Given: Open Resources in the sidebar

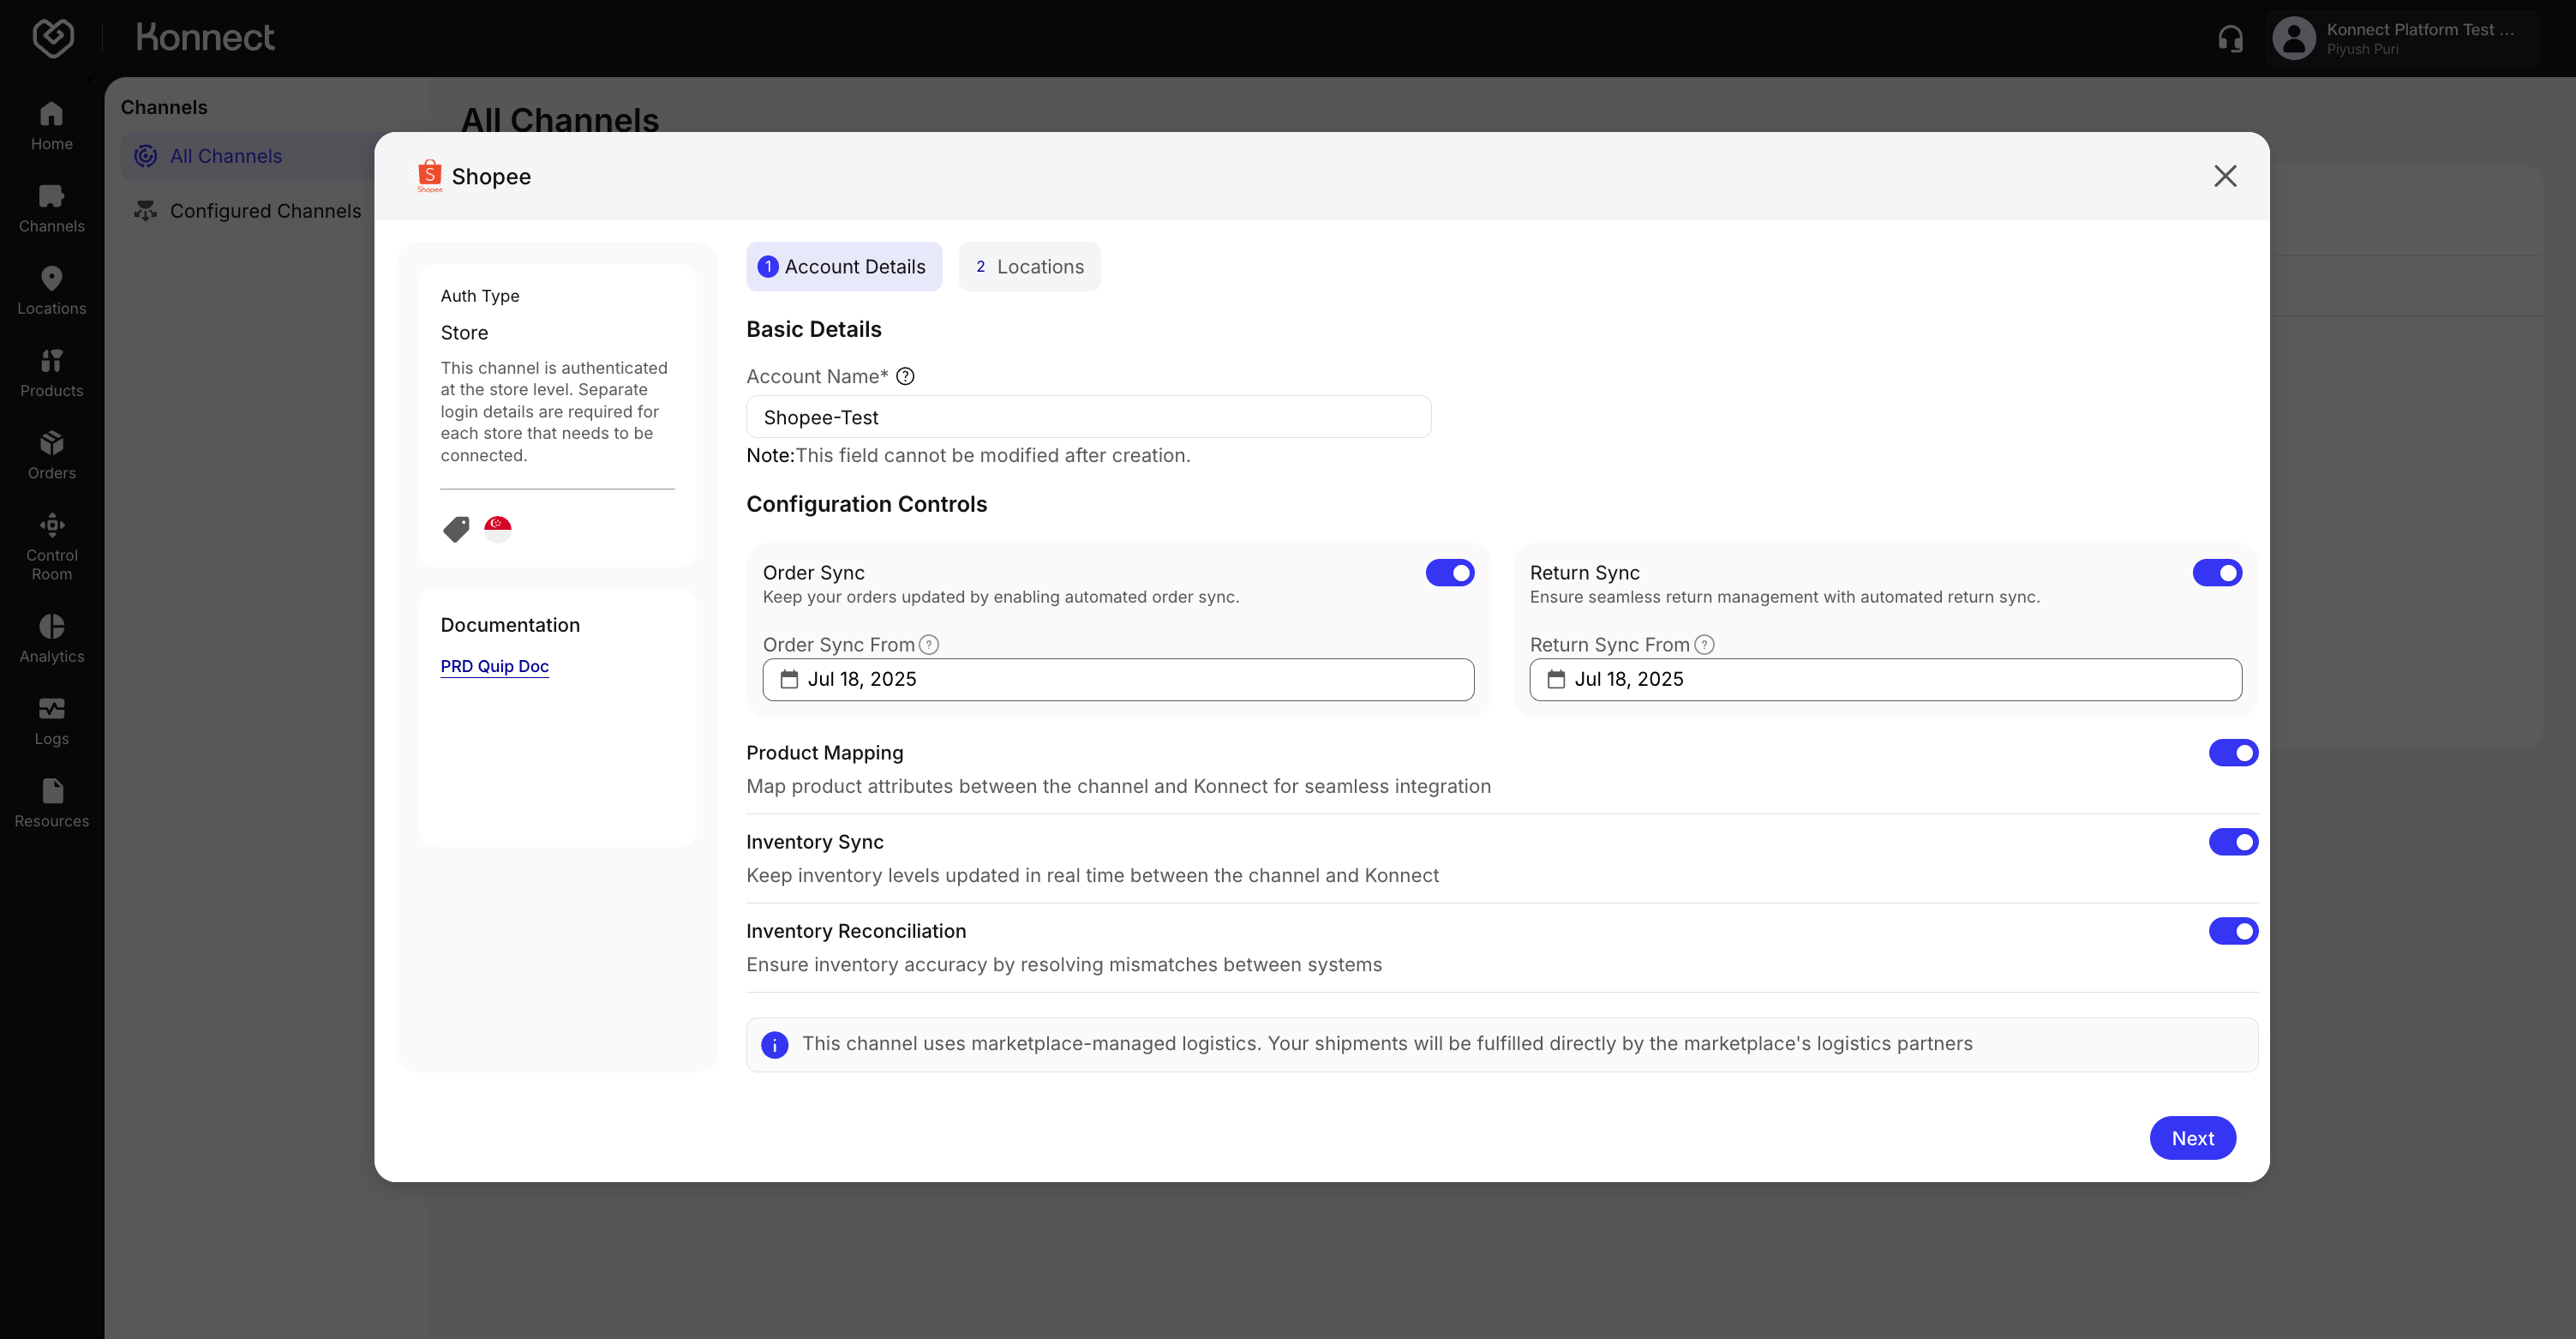Looking at the screenshot, I should tap(51, 803).
